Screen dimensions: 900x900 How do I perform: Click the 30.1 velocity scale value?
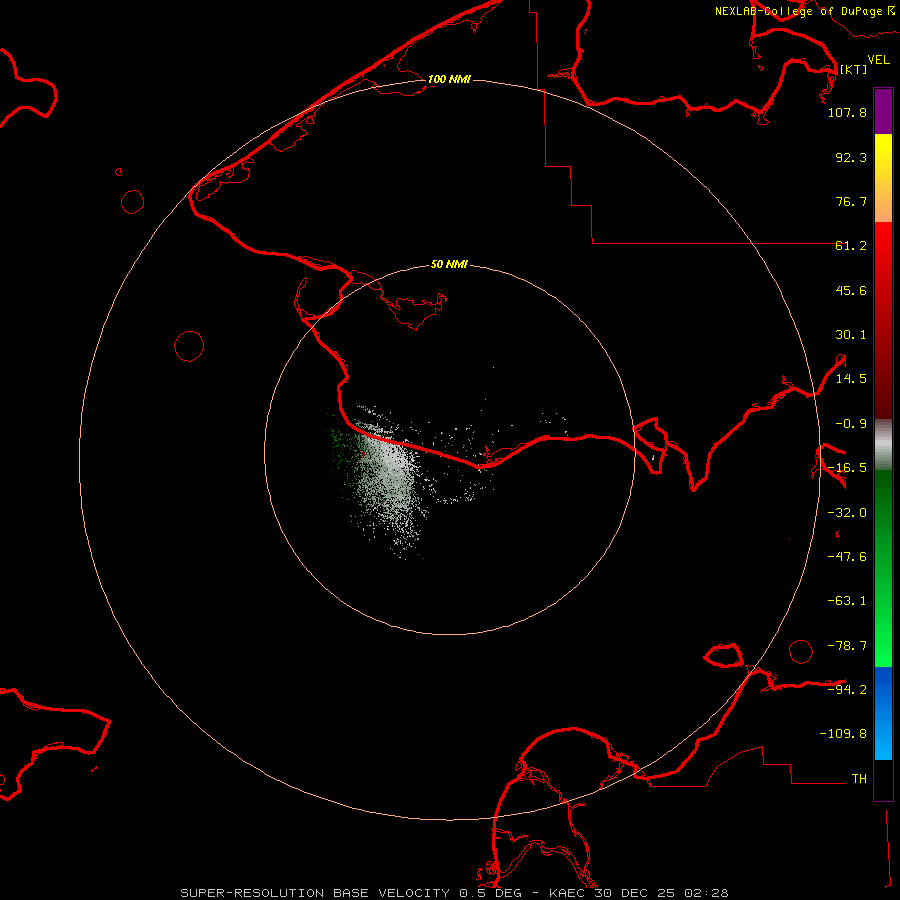[851, 335]
